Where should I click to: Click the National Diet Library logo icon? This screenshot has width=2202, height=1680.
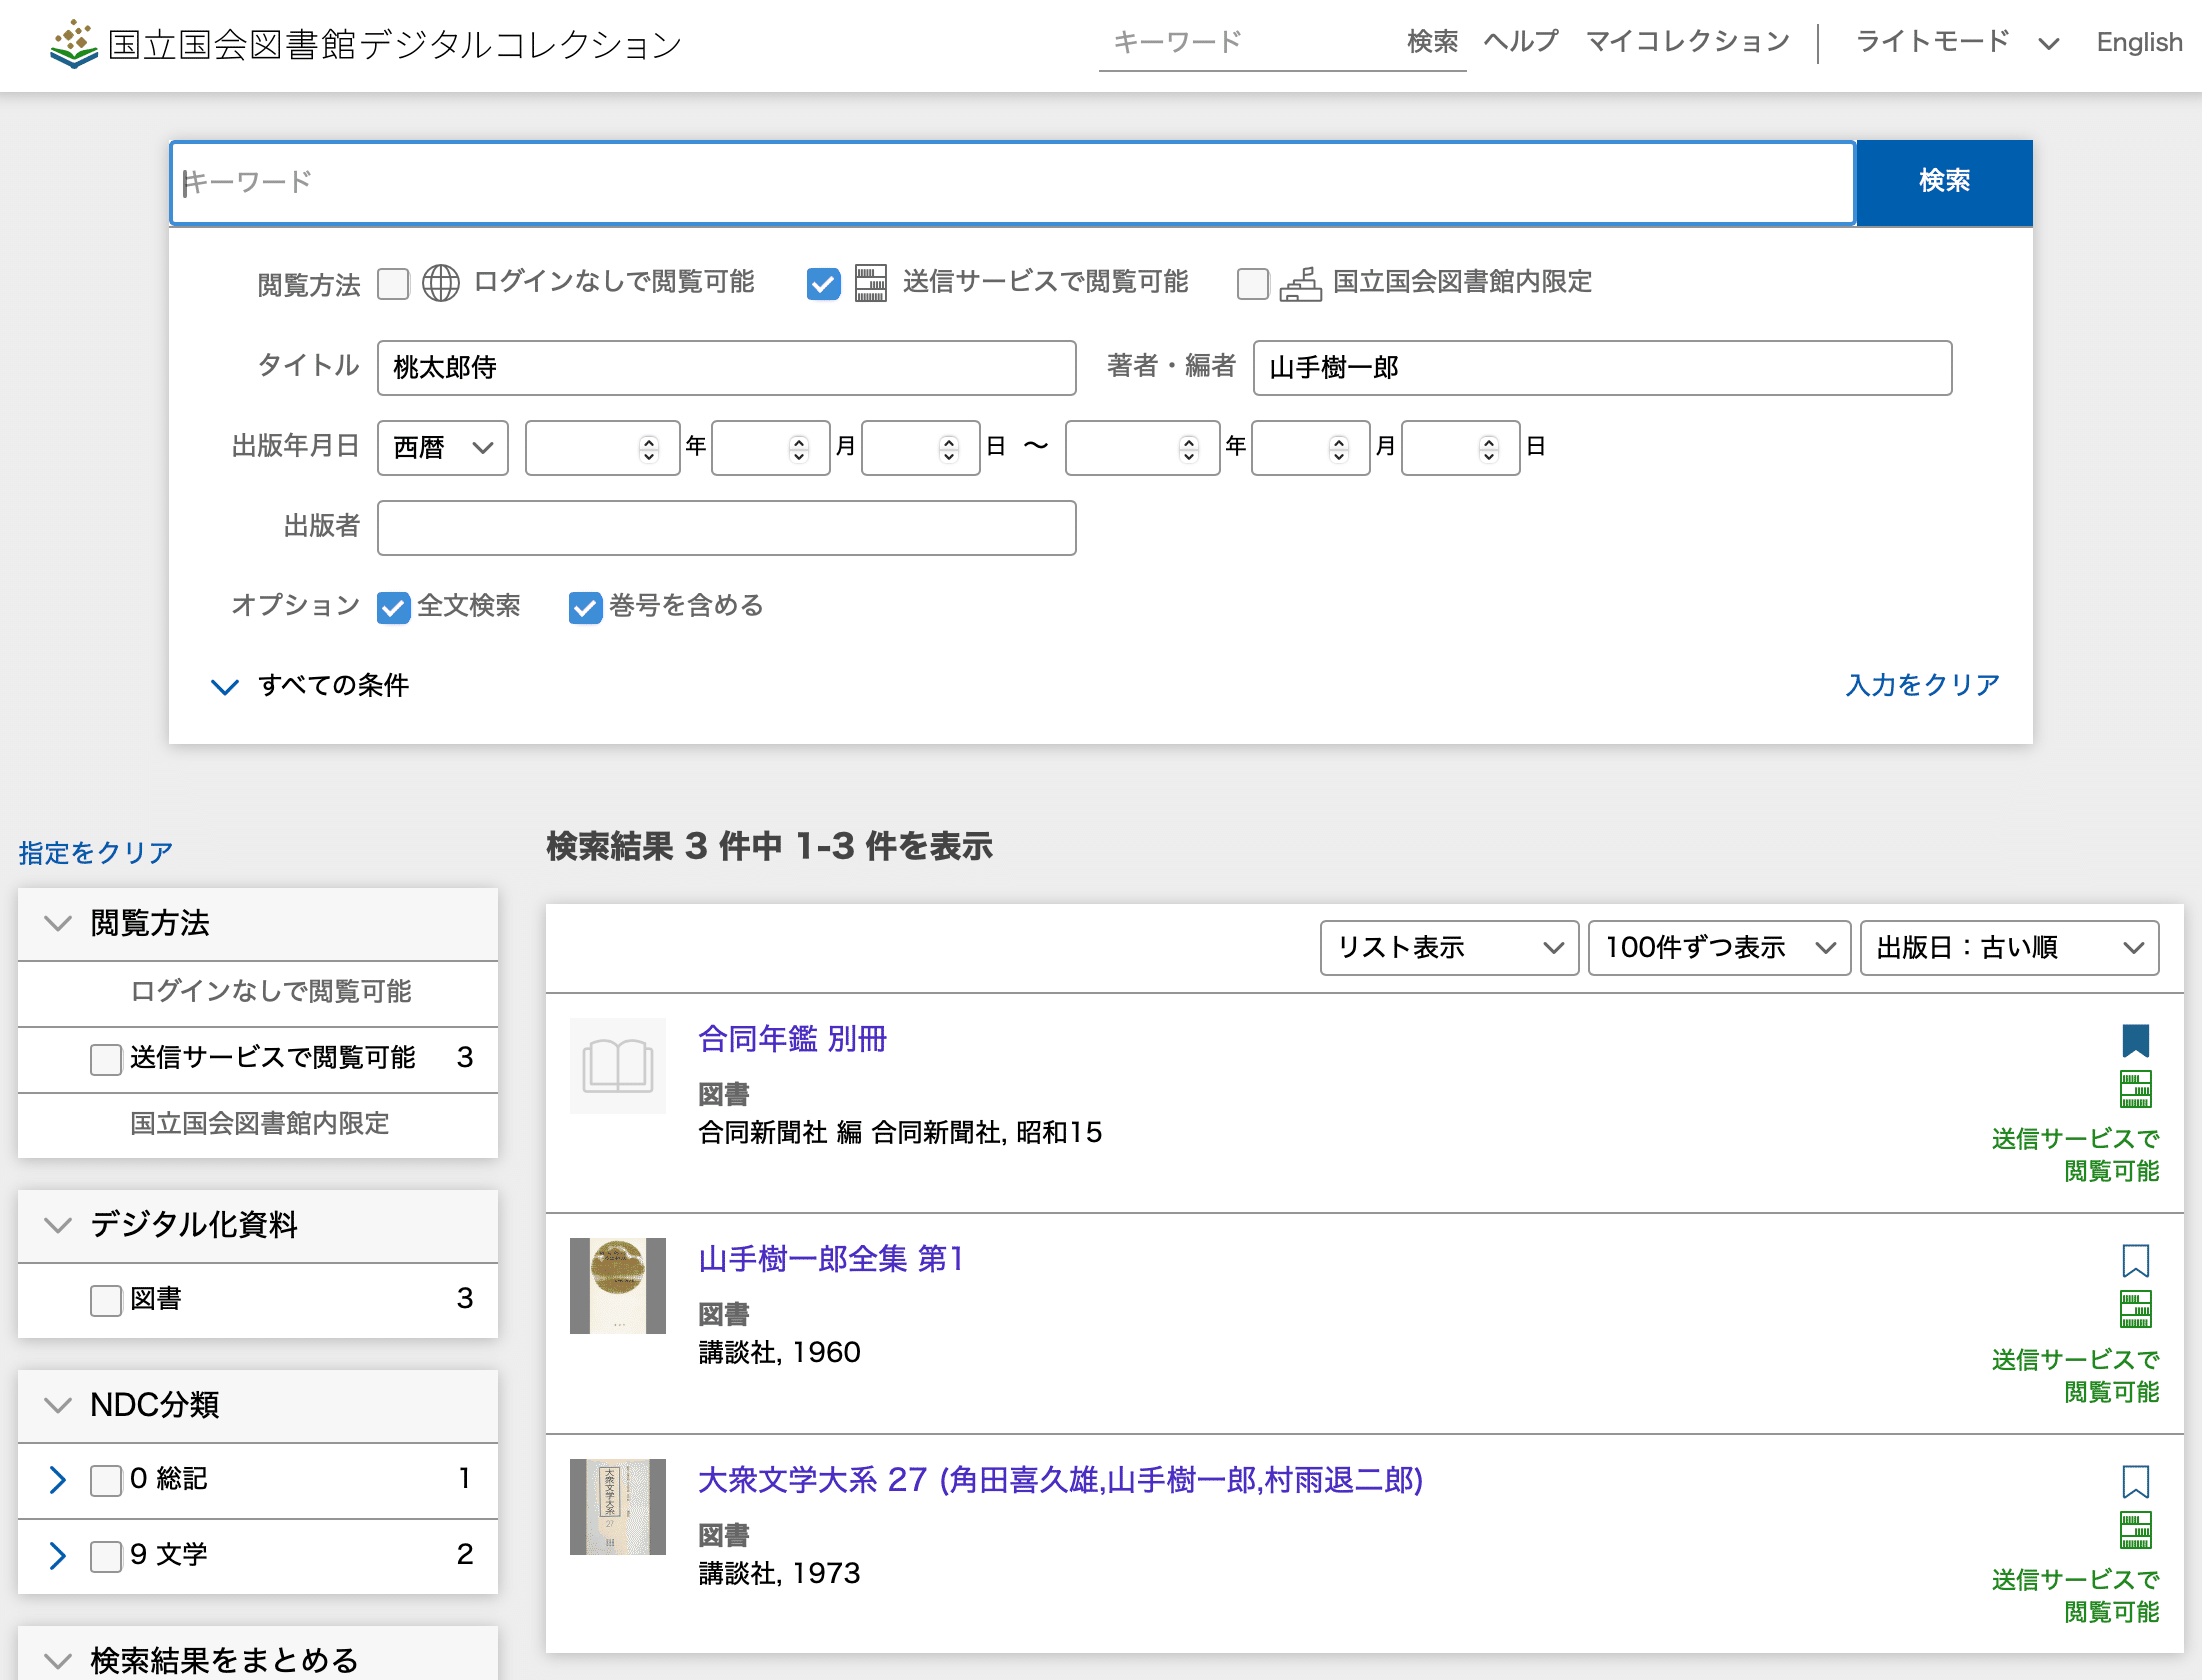(x=74, y=44)
